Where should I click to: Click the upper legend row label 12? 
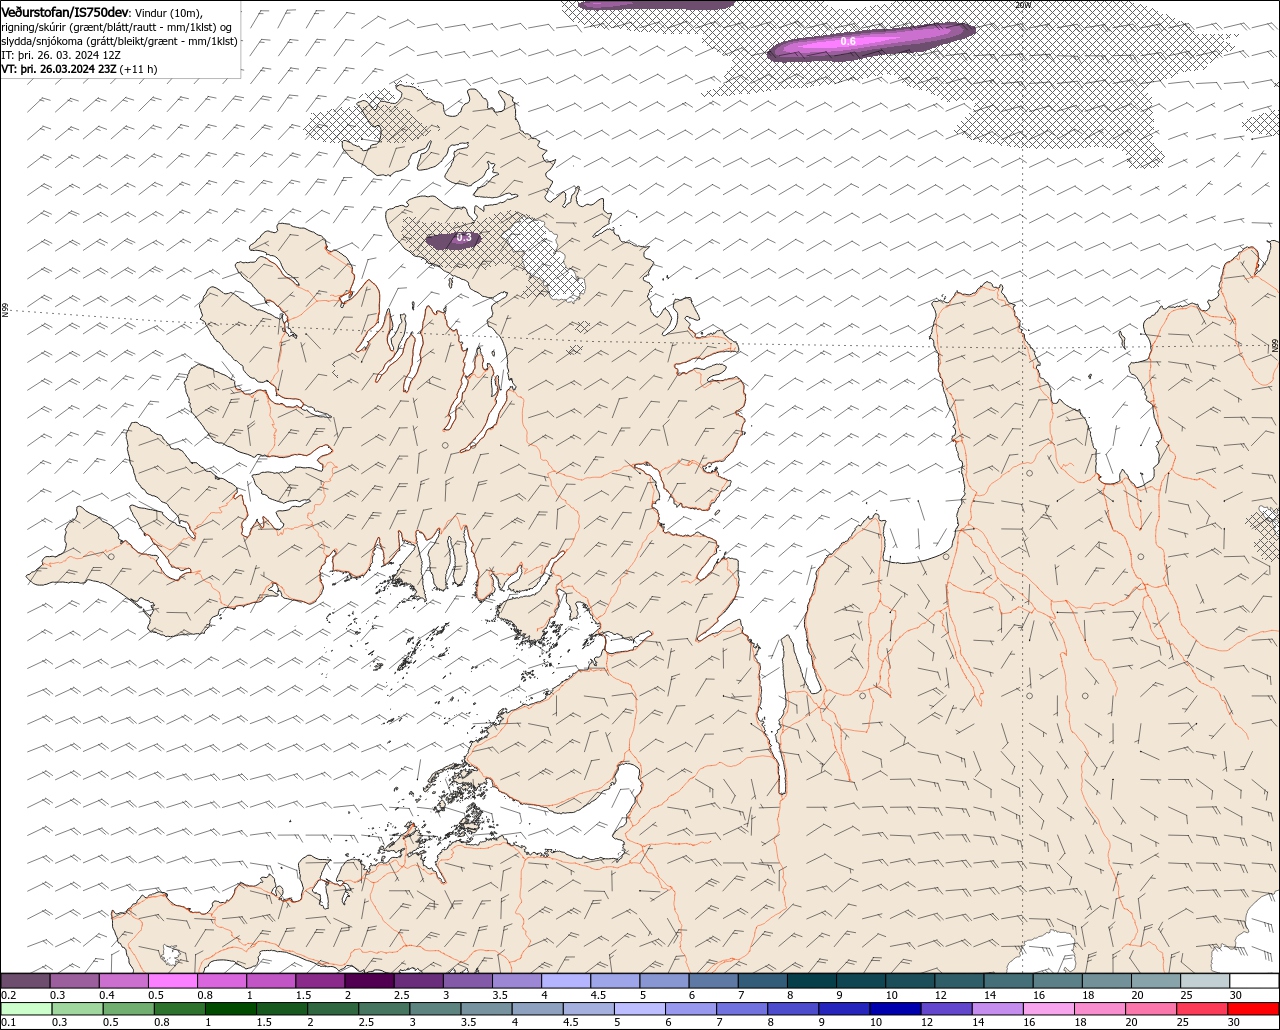pos(940,995)
